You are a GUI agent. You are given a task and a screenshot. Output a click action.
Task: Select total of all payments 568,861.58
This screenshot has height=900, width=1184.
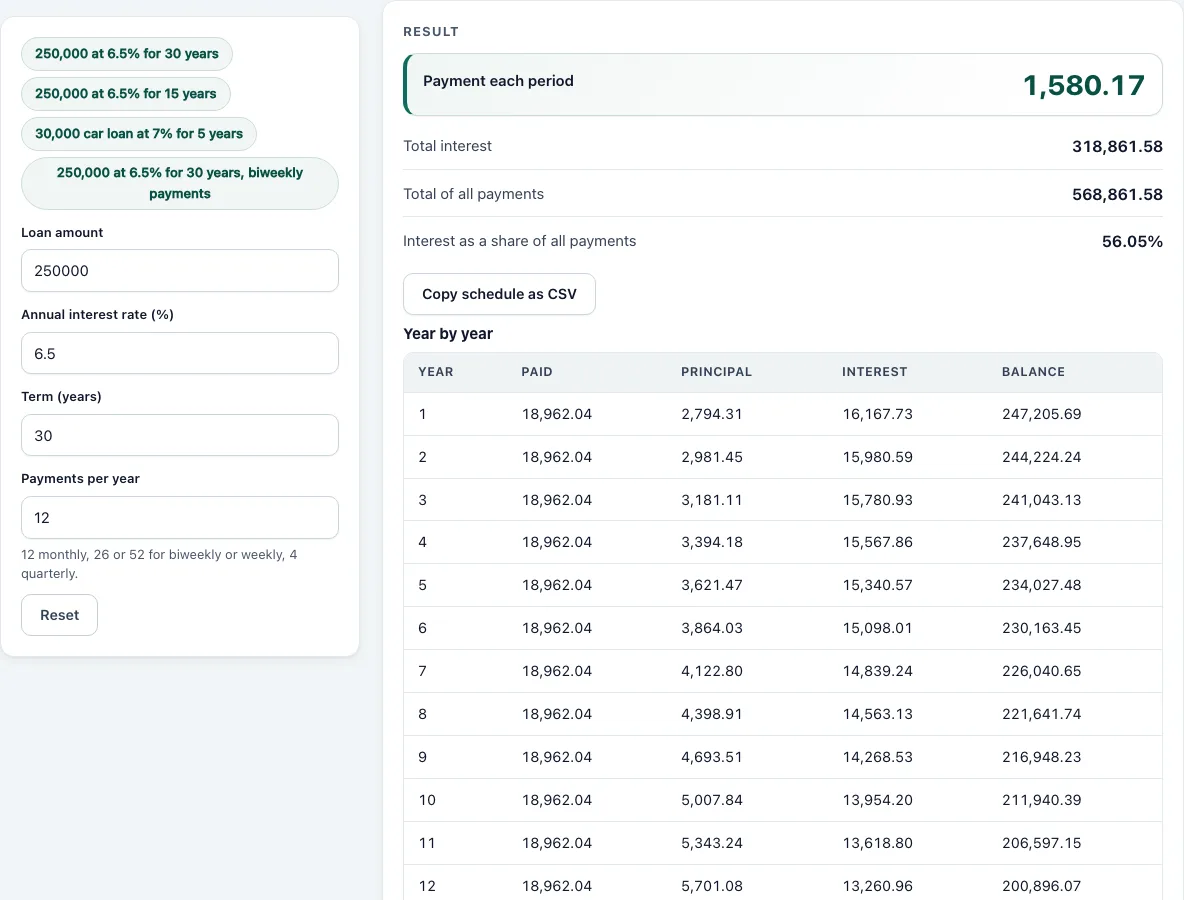[1117, 194]
